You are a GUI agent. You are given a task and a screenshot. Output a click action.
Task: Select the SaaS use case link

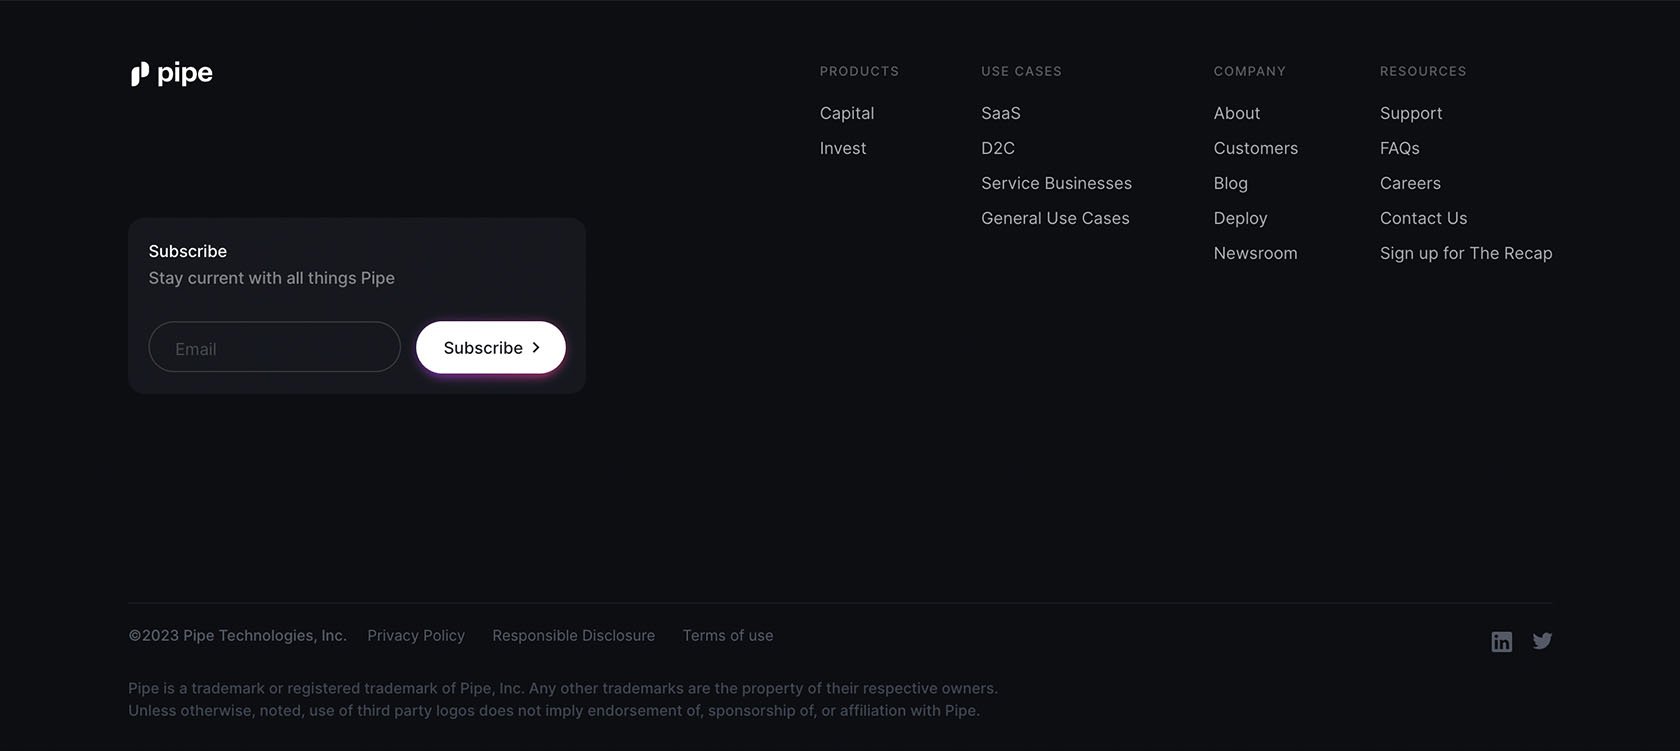1001,114
